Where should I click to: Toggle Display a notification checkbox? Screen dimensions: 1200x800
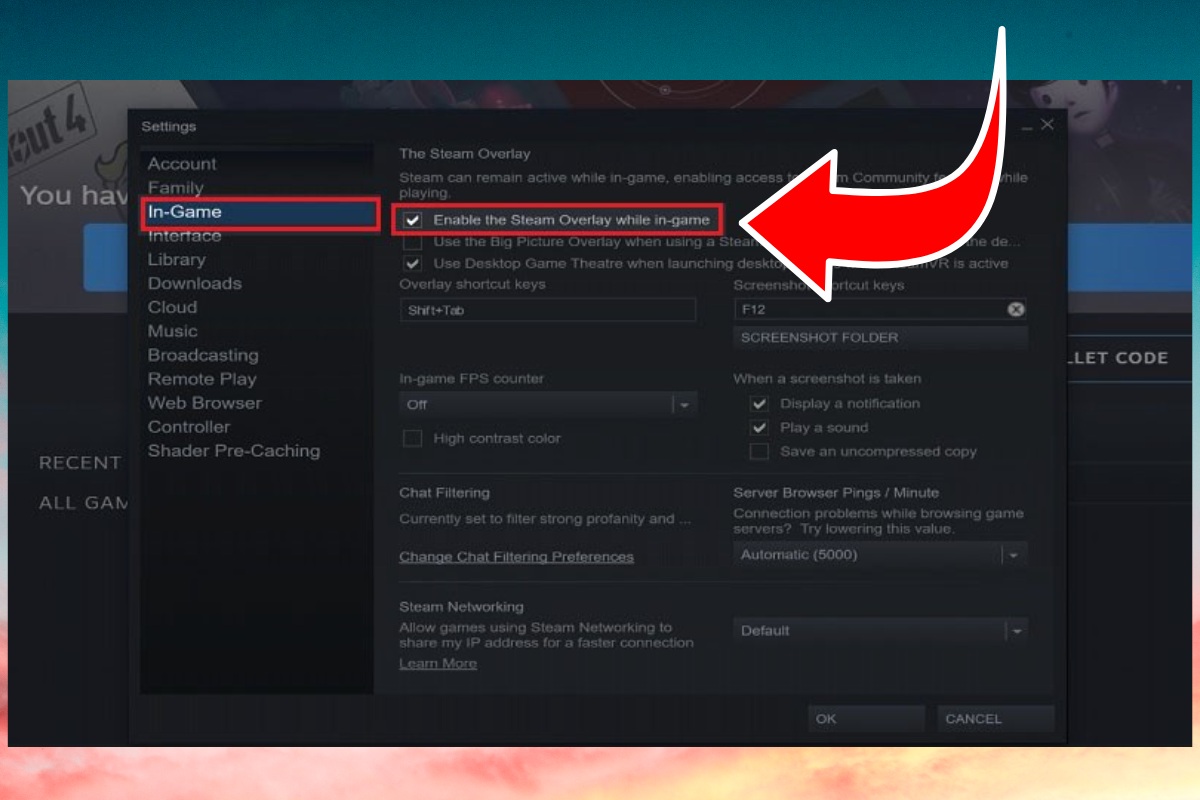click(760, 404)
